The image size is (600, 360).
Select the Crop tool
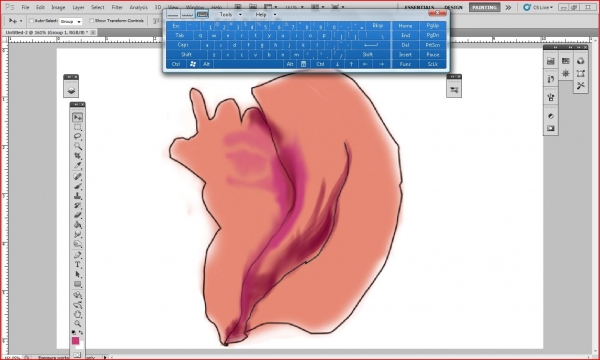click(x=78, y=156)
